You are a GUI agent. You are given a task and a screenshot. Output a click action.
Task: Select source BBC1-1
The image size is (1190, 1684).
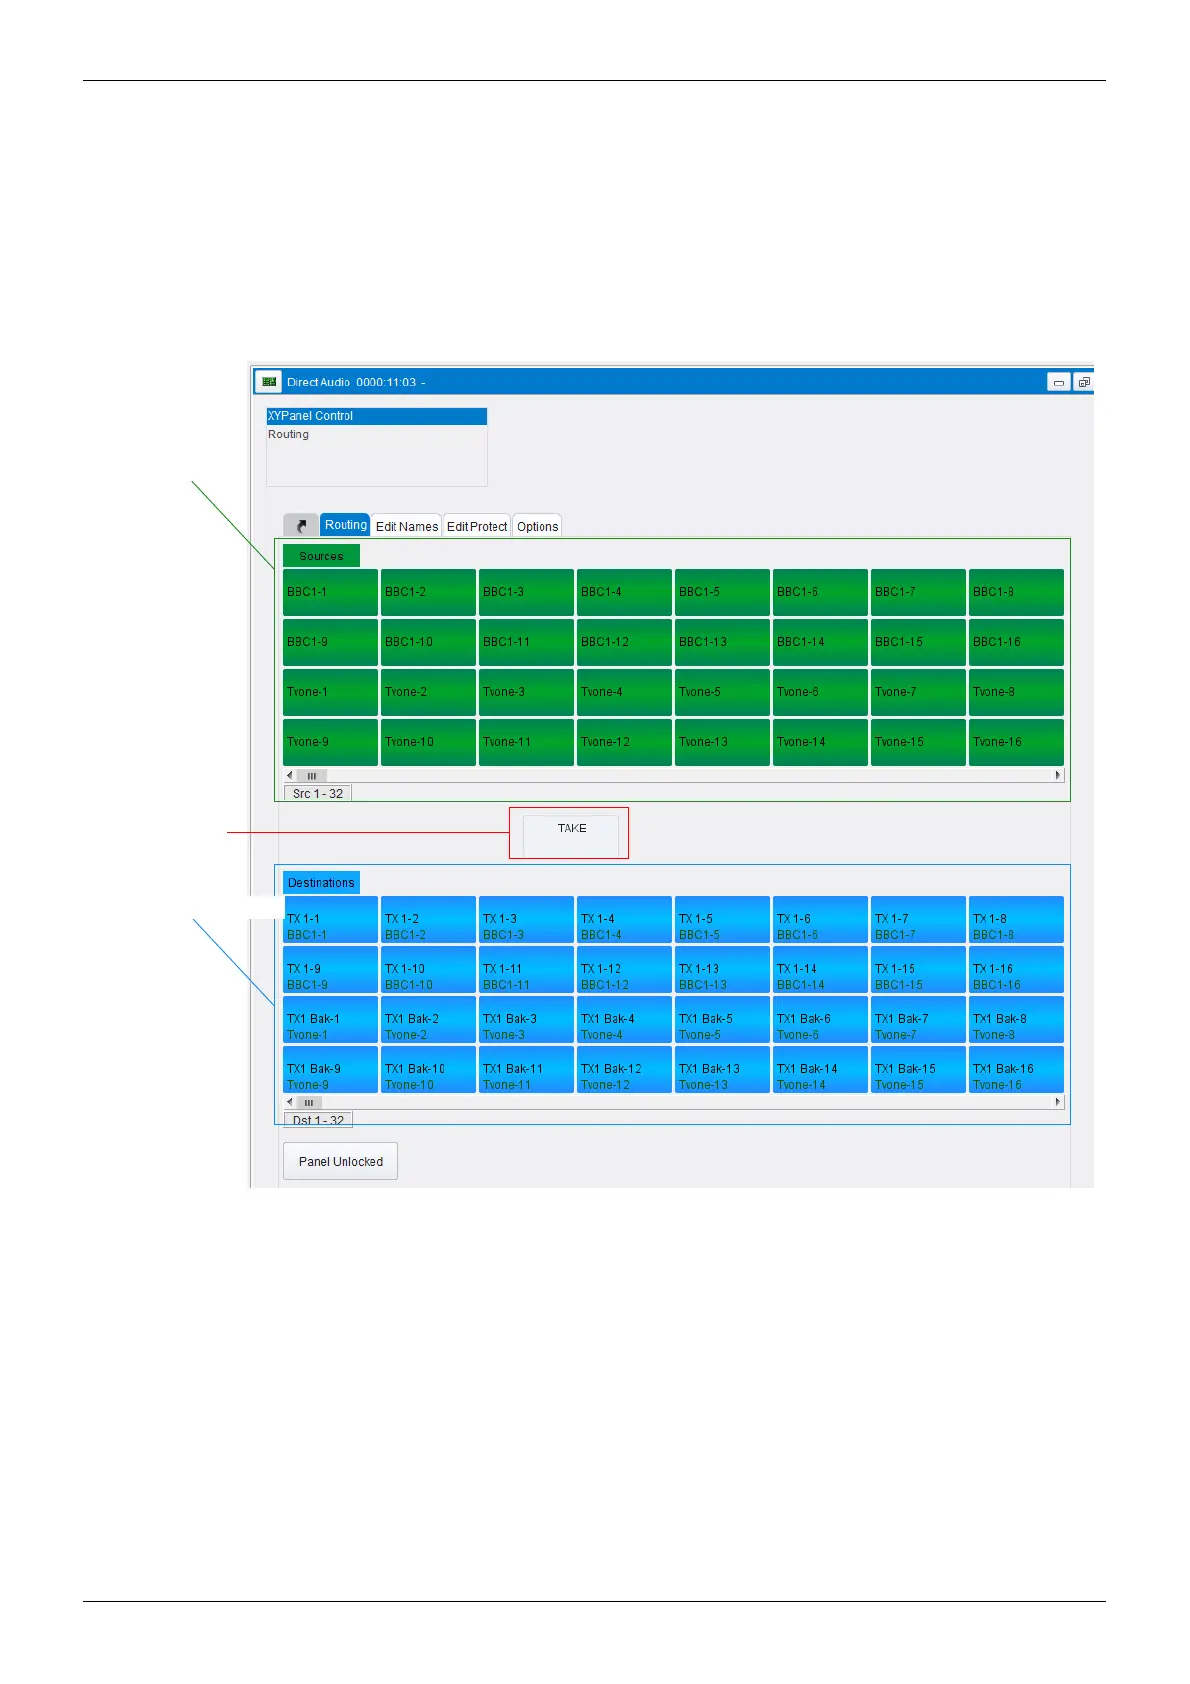point(330,592)
